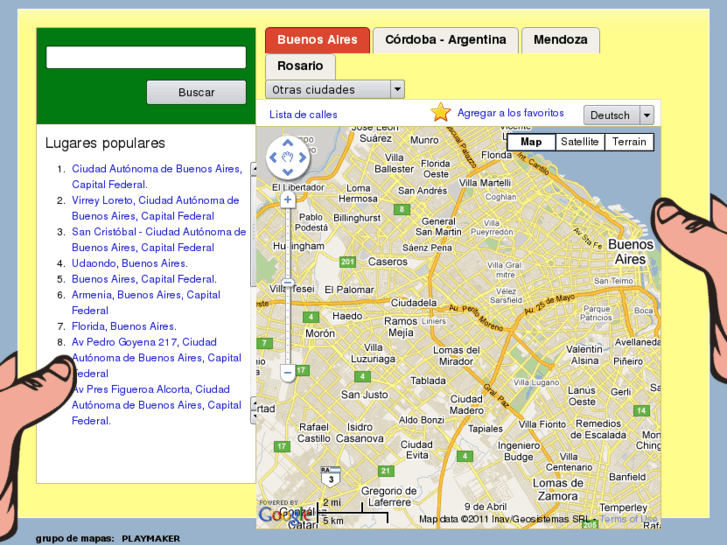This screenshot has width=727, height=545.
Task: Select the Mendoza tab
Action: pyautogui.click(x=561, y=40)
